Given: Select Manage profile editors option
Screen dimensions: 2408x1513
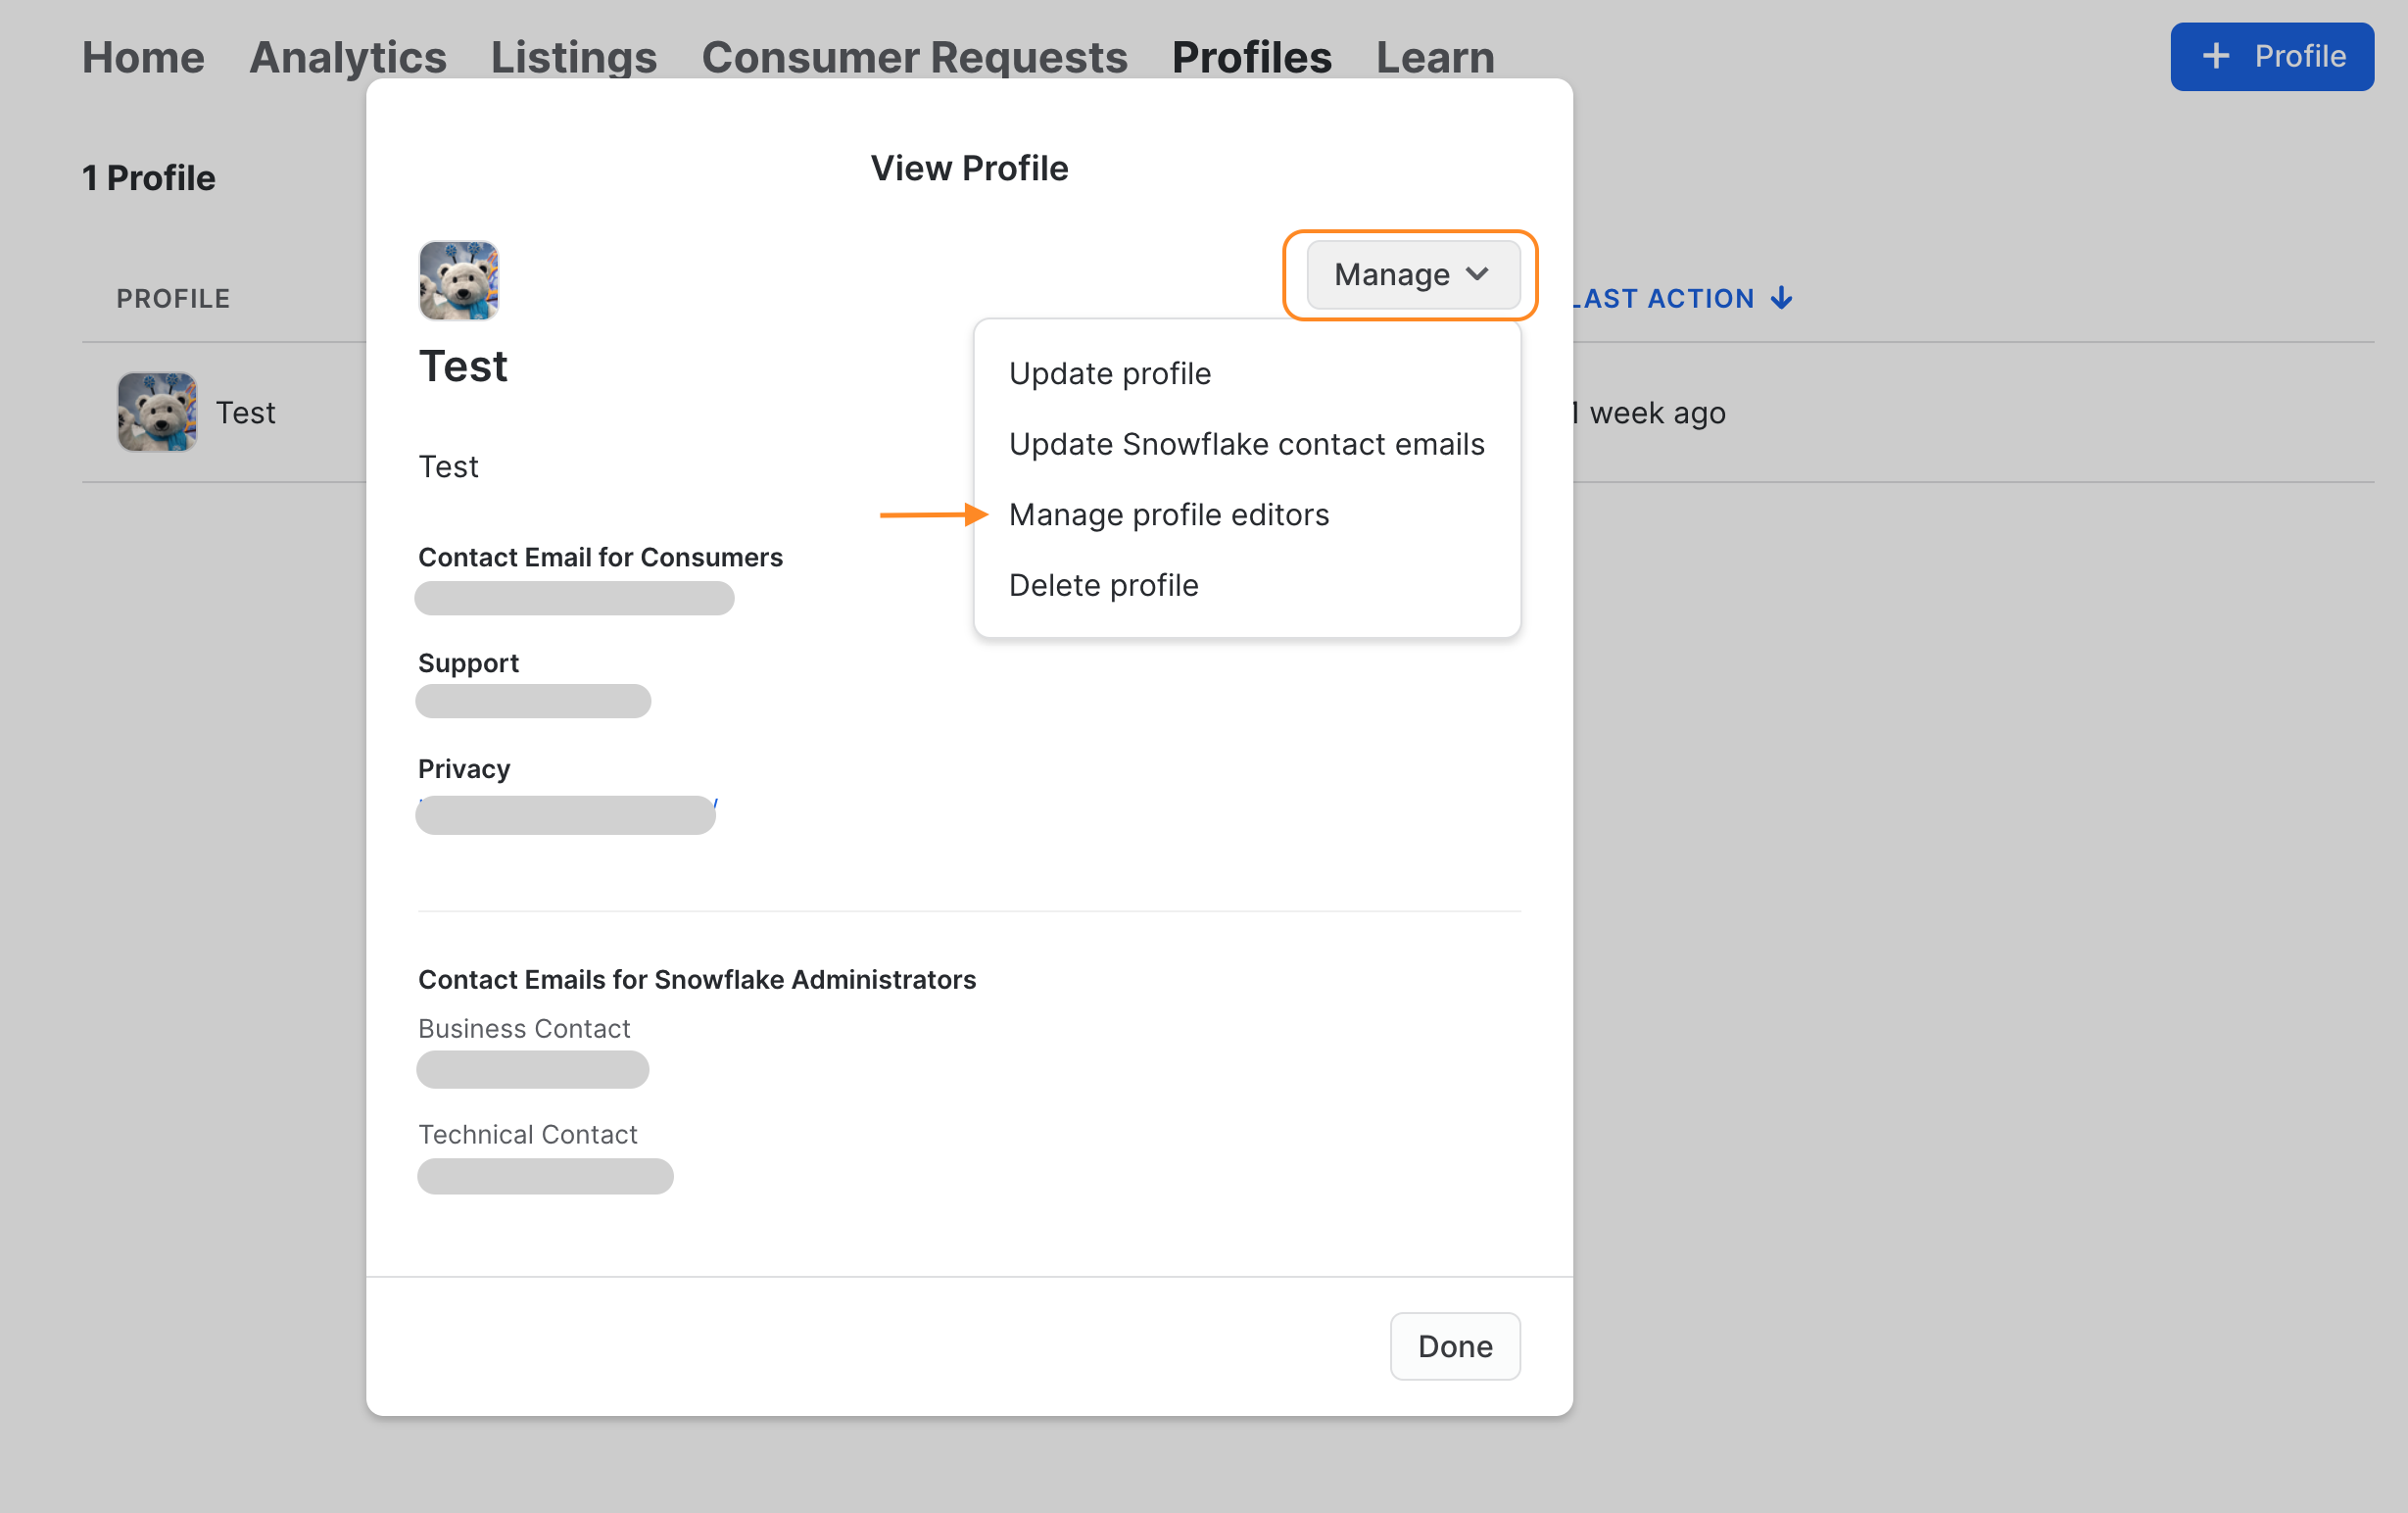Looking at the screenshot, I should (x=1169, y=514).
